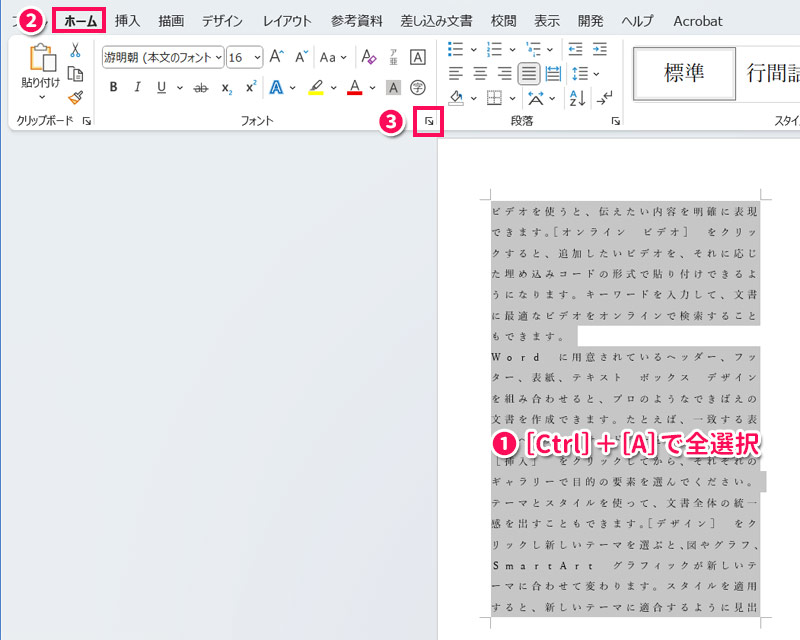This screenshot has width=800, height=640.
Task: Apply a multilevel list
Action: coord(533,49)
